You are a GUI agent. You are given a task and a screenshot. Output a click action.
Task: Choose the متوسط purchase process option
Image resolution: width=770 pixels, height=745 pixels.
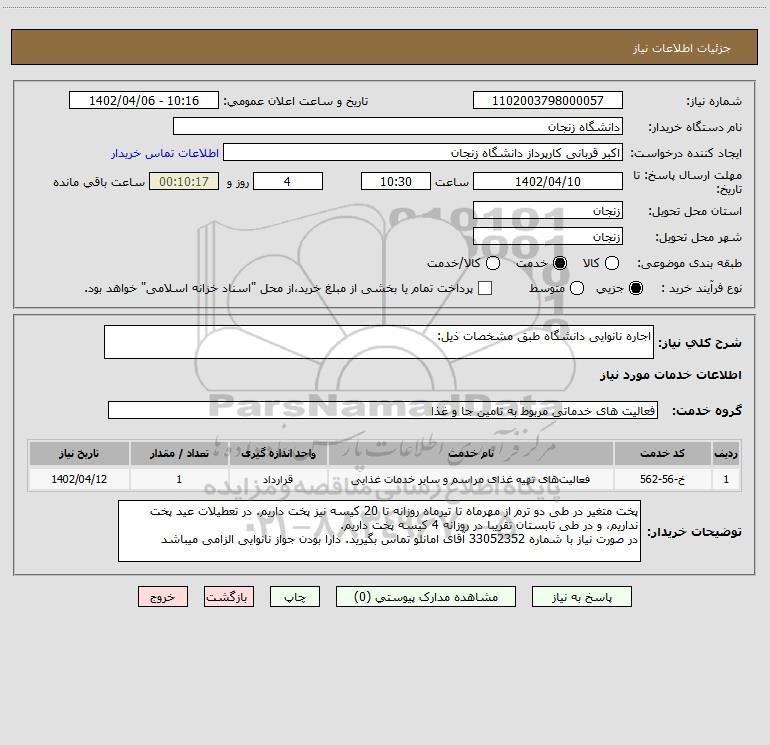tap(577, 288)
